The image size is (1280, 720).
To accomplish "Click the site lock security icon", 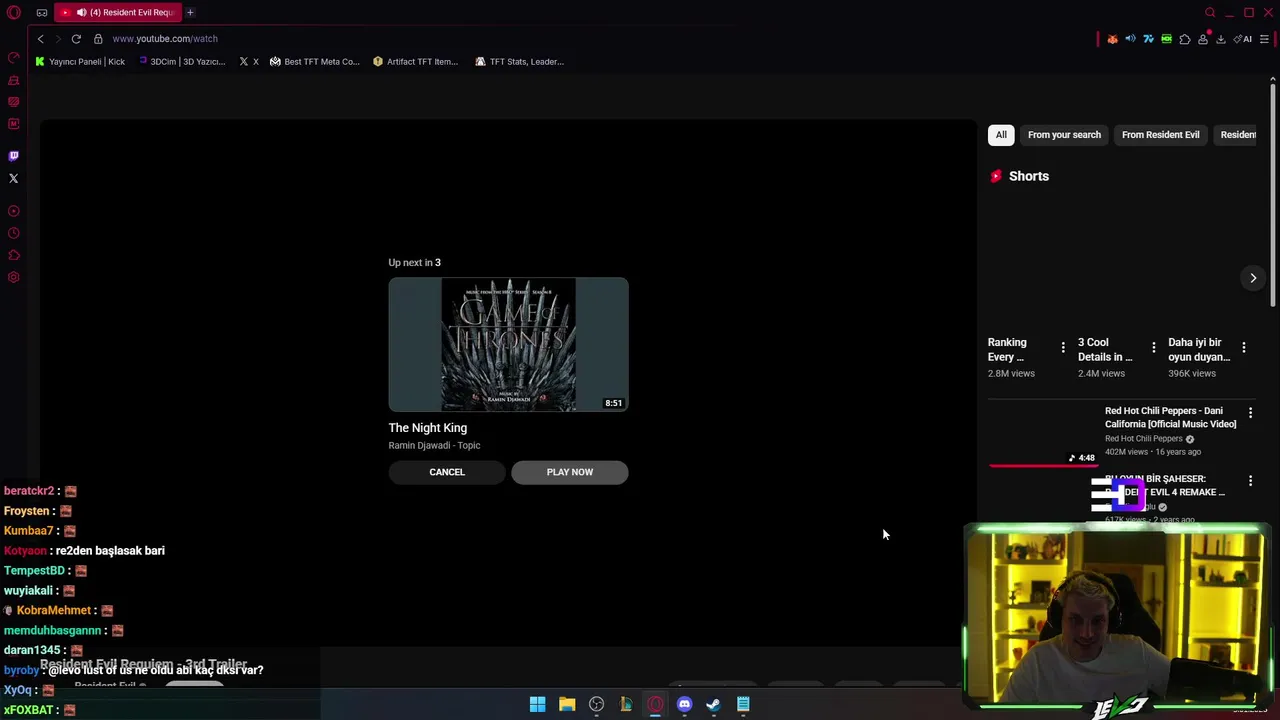I will (98, 38).
